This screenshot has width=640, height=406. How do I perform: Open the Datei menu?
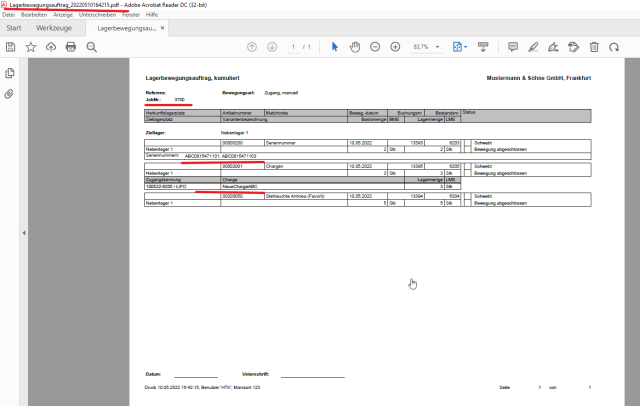coord(10,16)
